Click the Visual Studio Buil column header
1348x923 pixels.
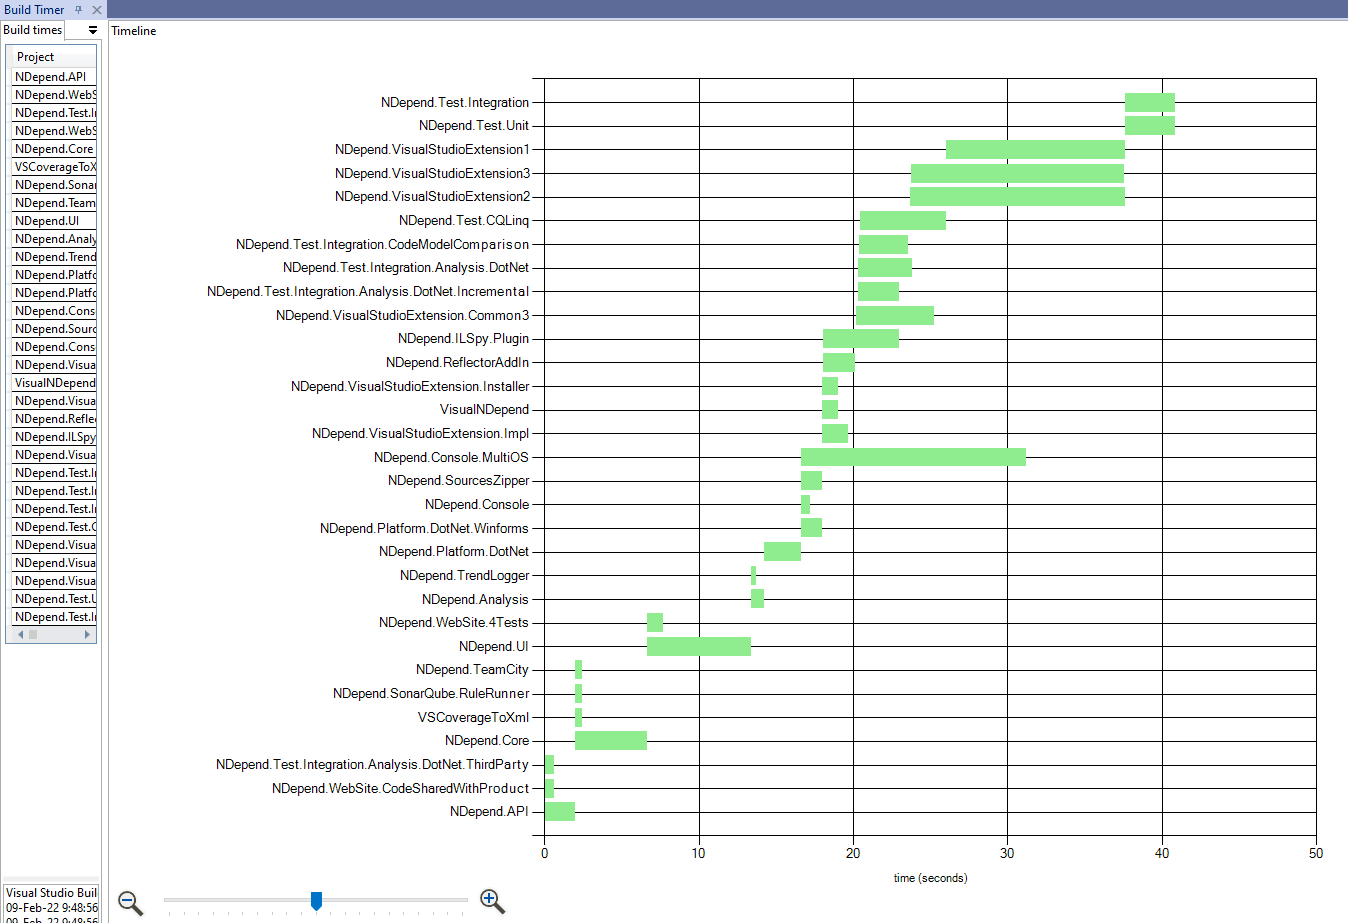(x=51, y=893)
